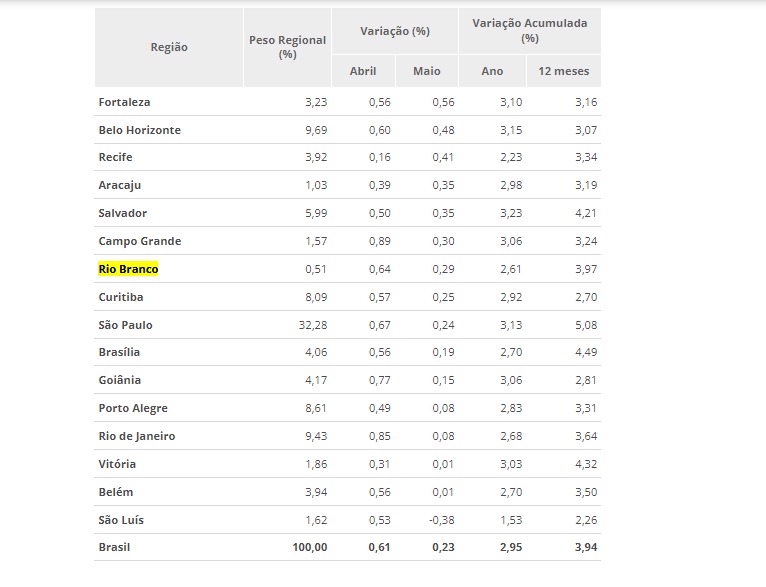Image resolution: width=766 pixels, height=587 pixels.
Task: Click the Curitiba row label
Action: click(x=121, y=297)
